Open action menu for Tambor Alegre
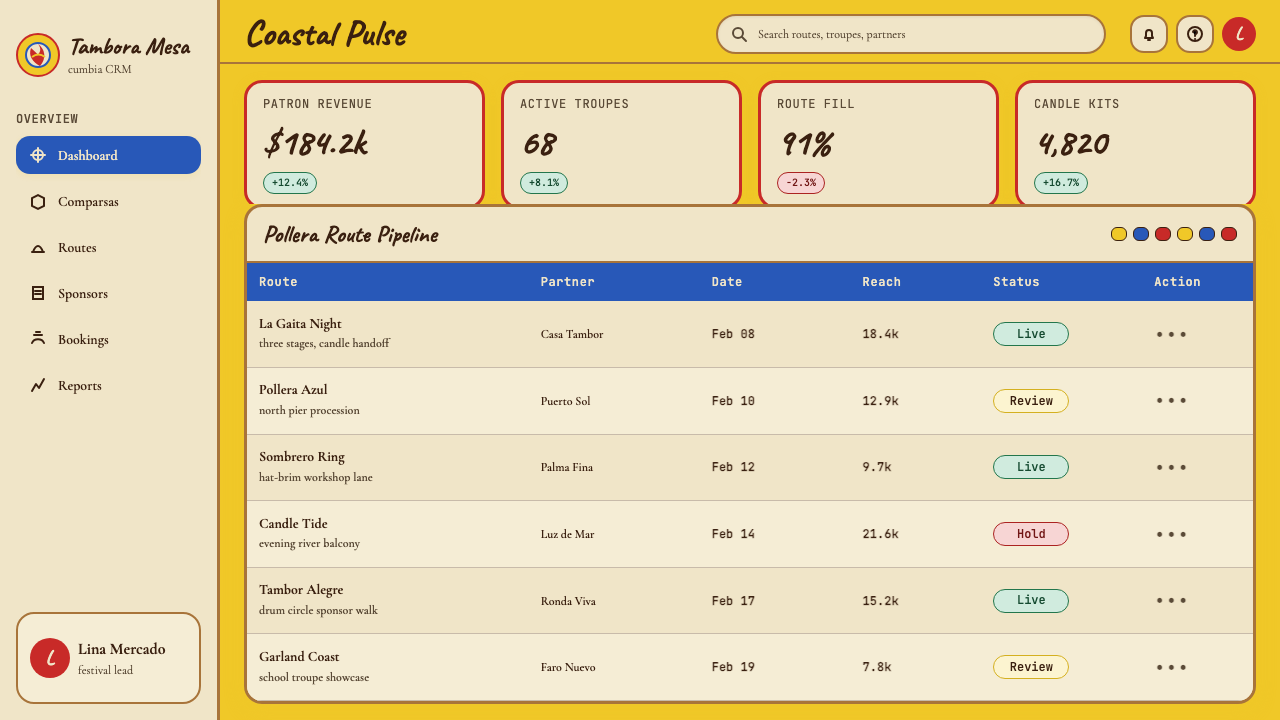 [1171, 600]
